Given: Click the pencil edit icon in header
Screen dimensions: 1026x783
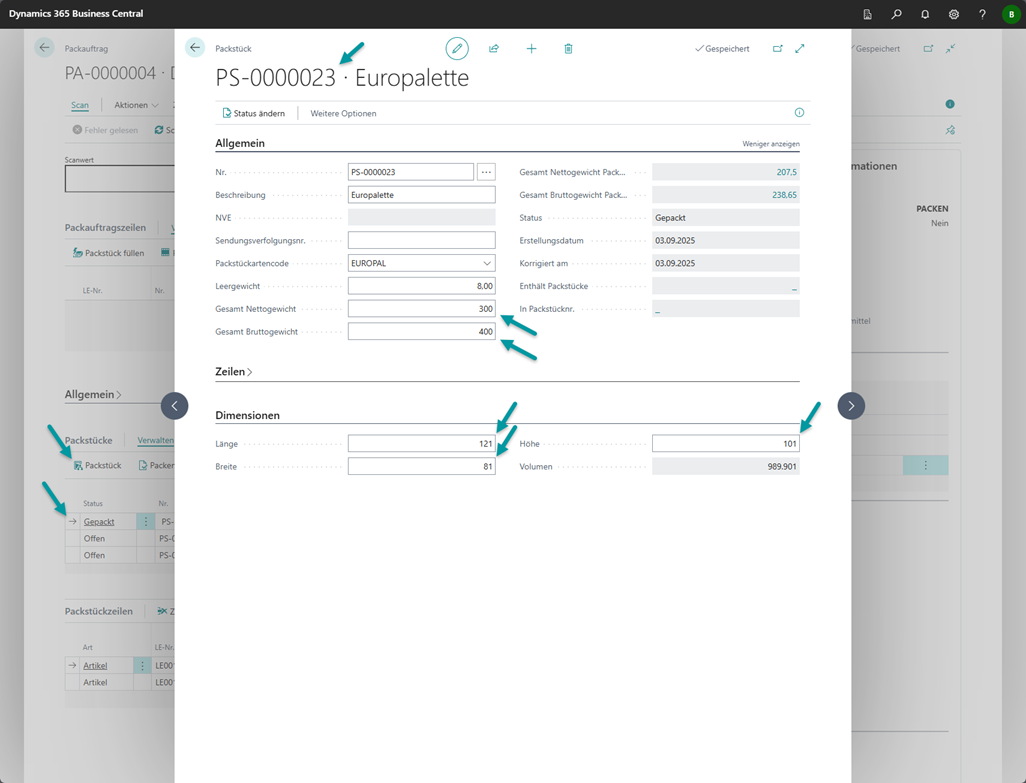Looking at the screenshot, I should (x=457, y=48).
